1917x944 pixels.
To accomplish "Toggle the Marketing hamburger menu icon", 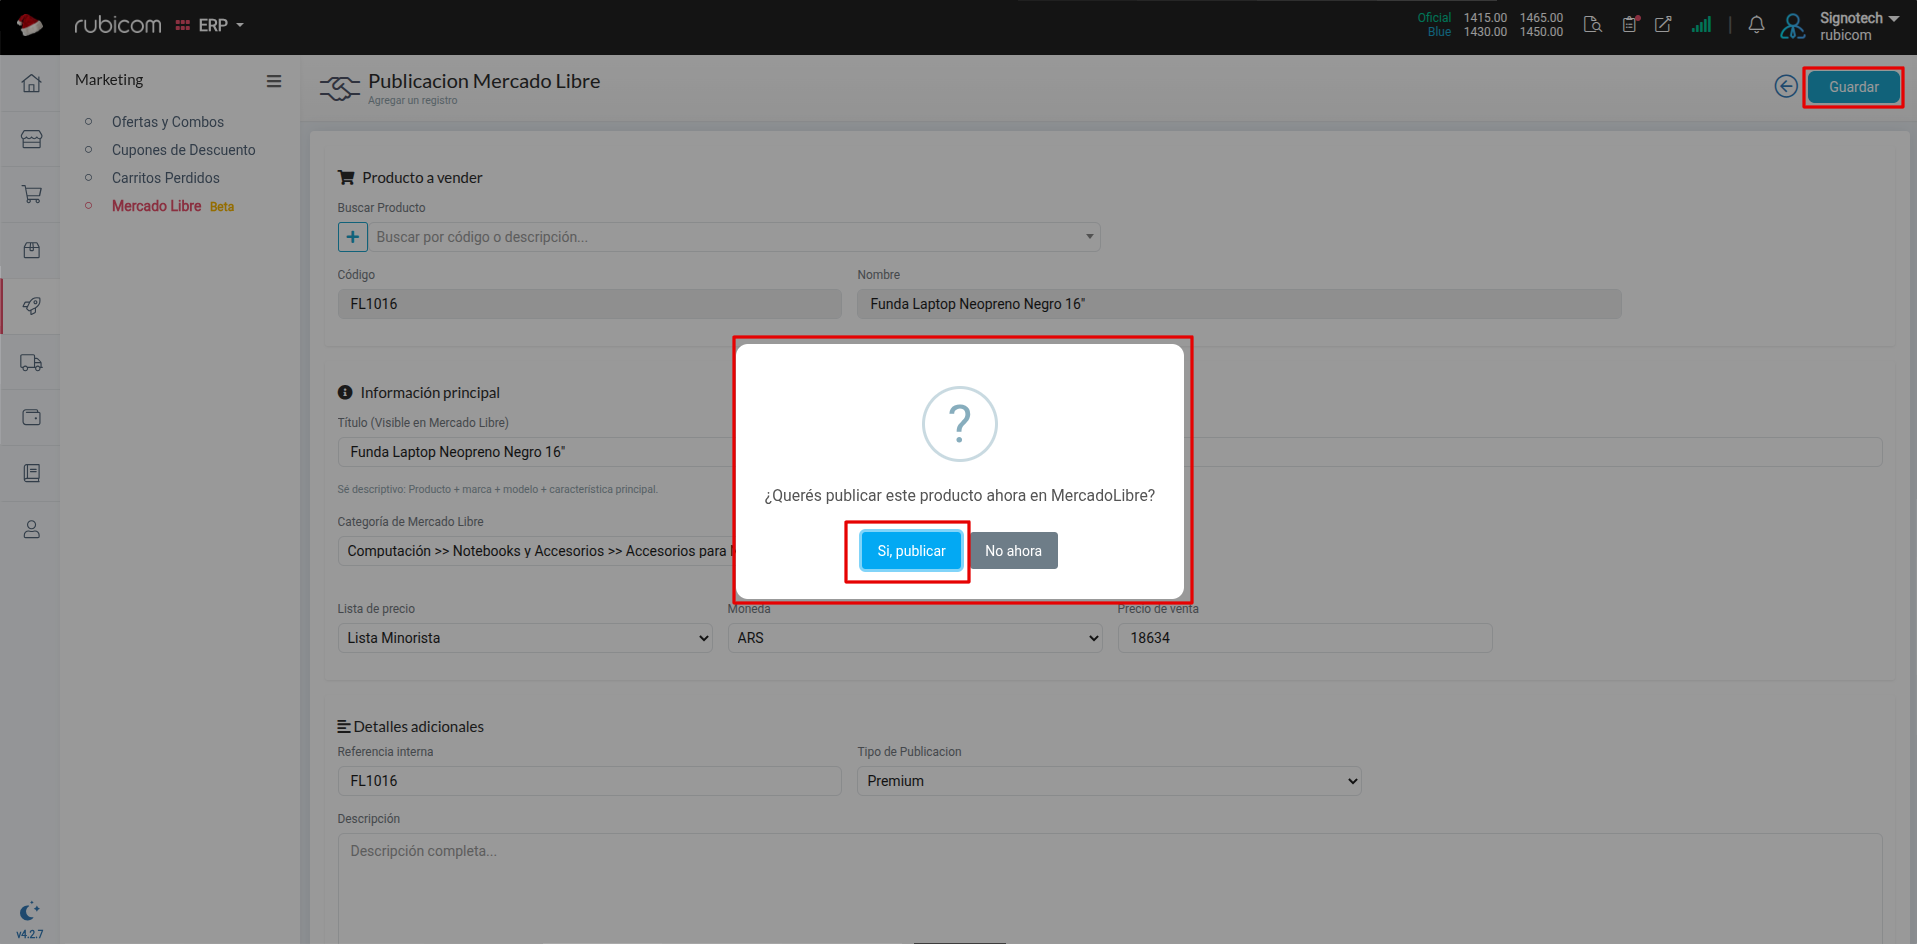I will [273, 81].
